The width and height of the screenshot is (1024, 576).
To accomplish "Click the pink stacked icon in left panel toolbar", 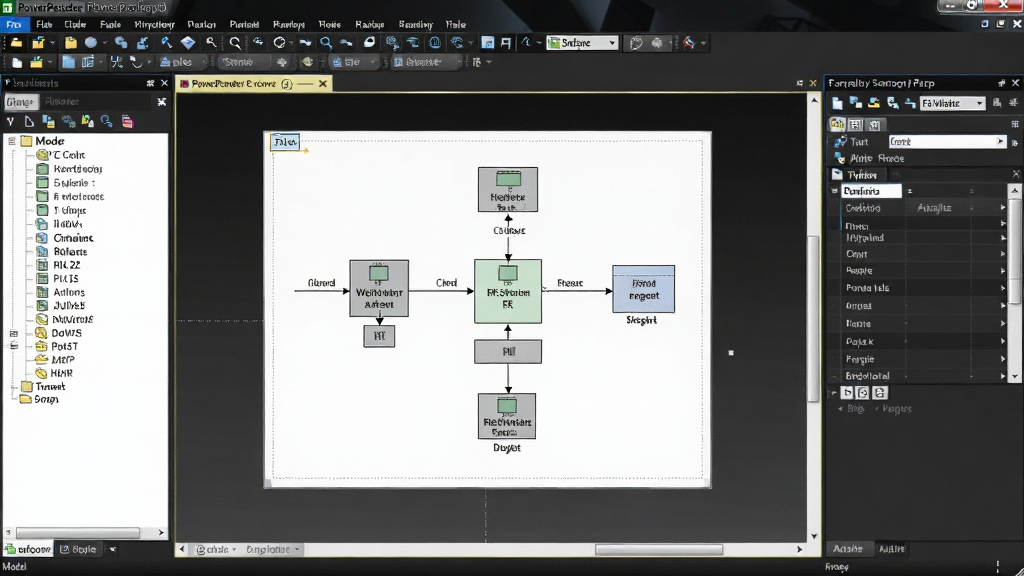I will pos(127,121).
